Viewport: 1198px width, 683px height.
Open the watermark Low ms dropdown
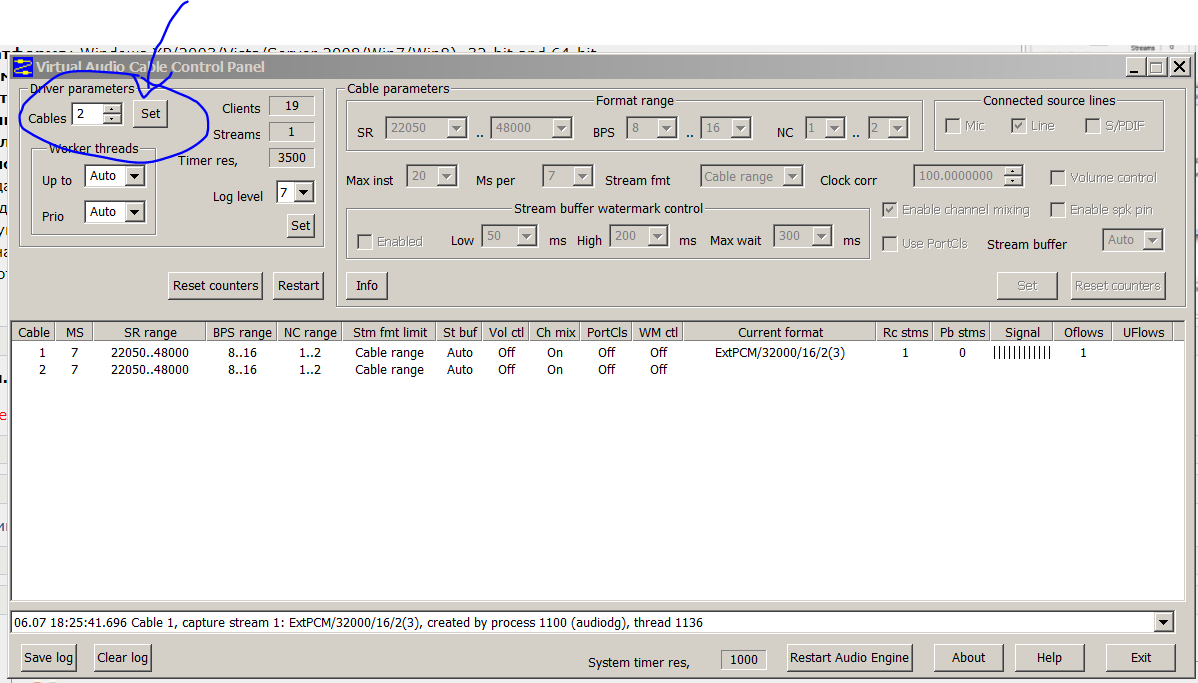(x=526, y=237)
